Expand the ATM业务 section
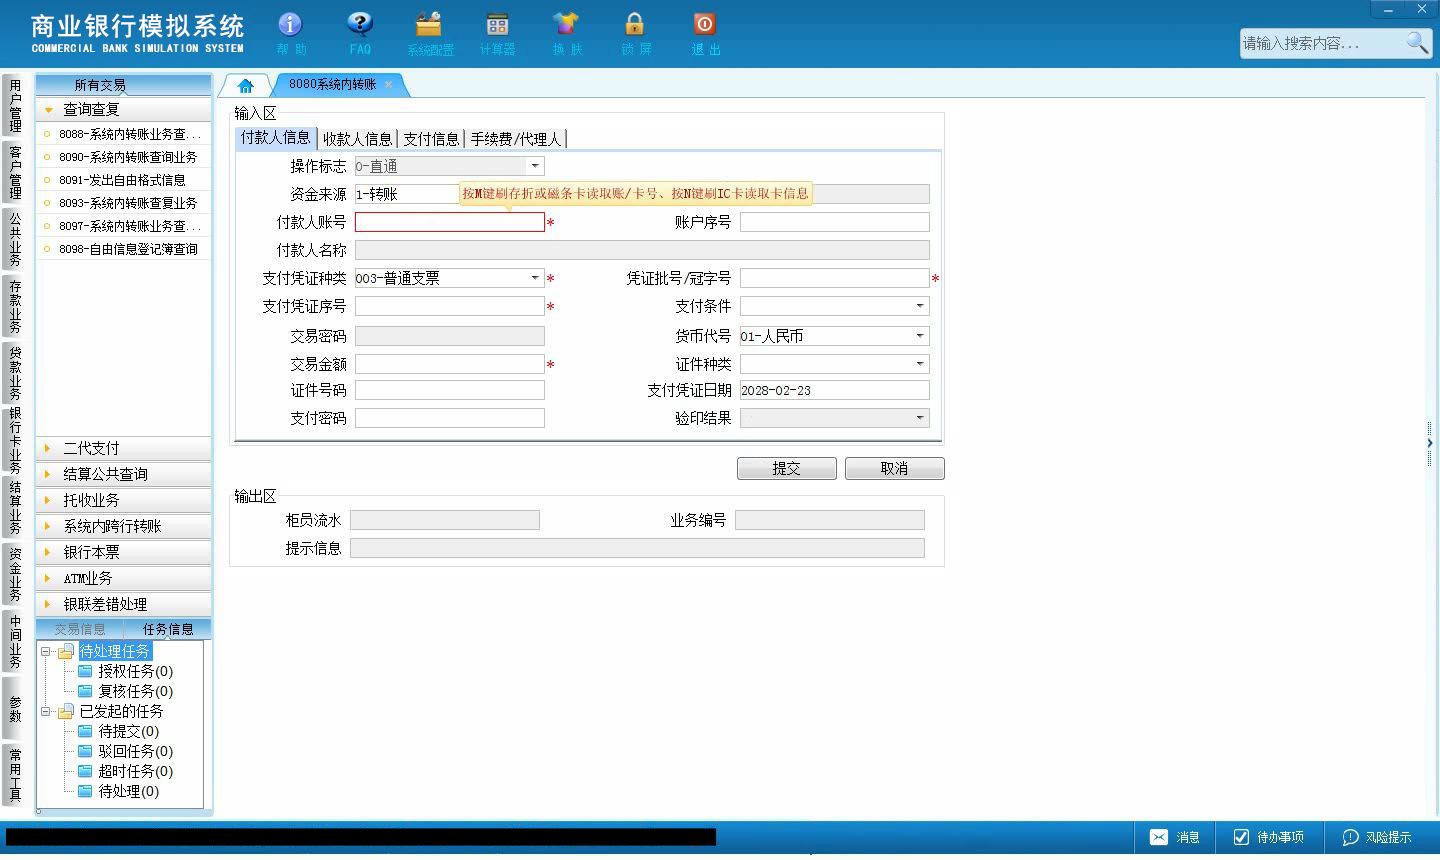 click(x=124, y=578)
